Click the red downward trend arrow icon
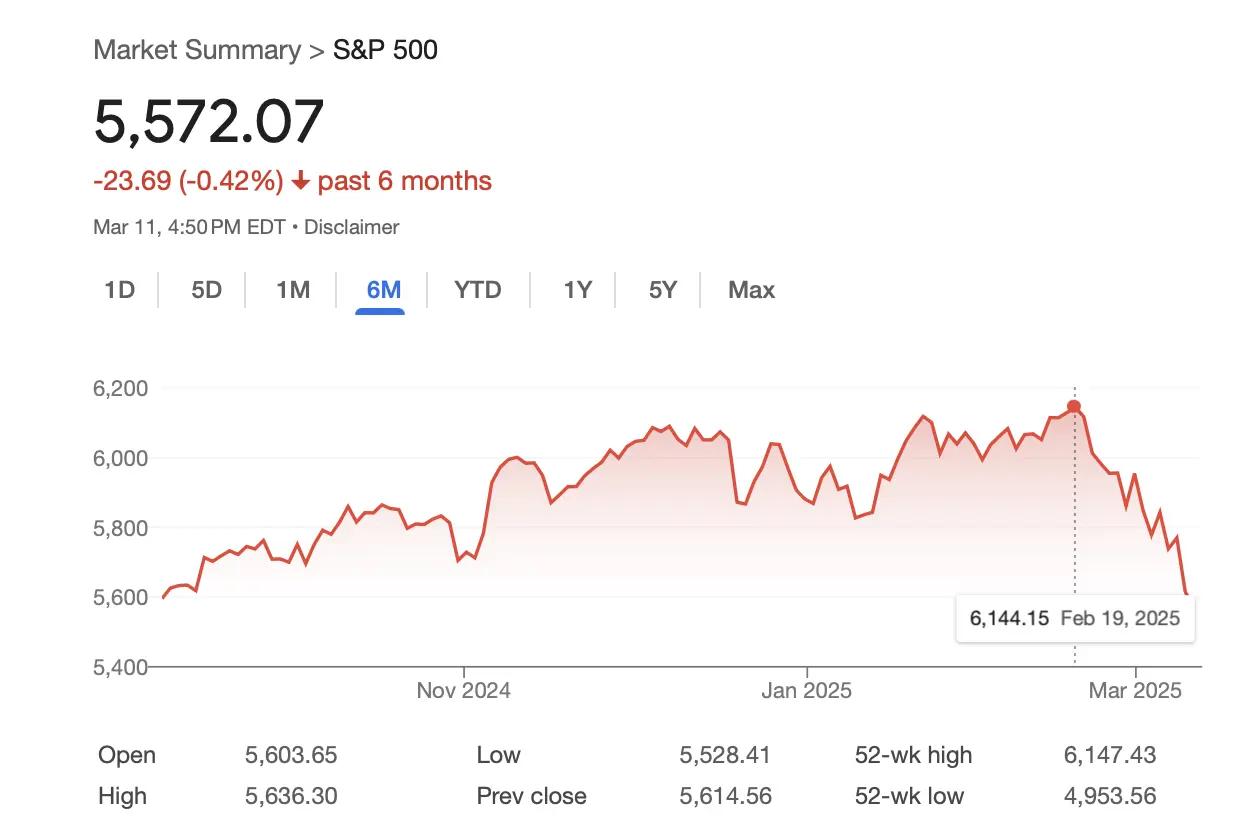The width and height of the screenshot is (1236, 826). (301, 181)
